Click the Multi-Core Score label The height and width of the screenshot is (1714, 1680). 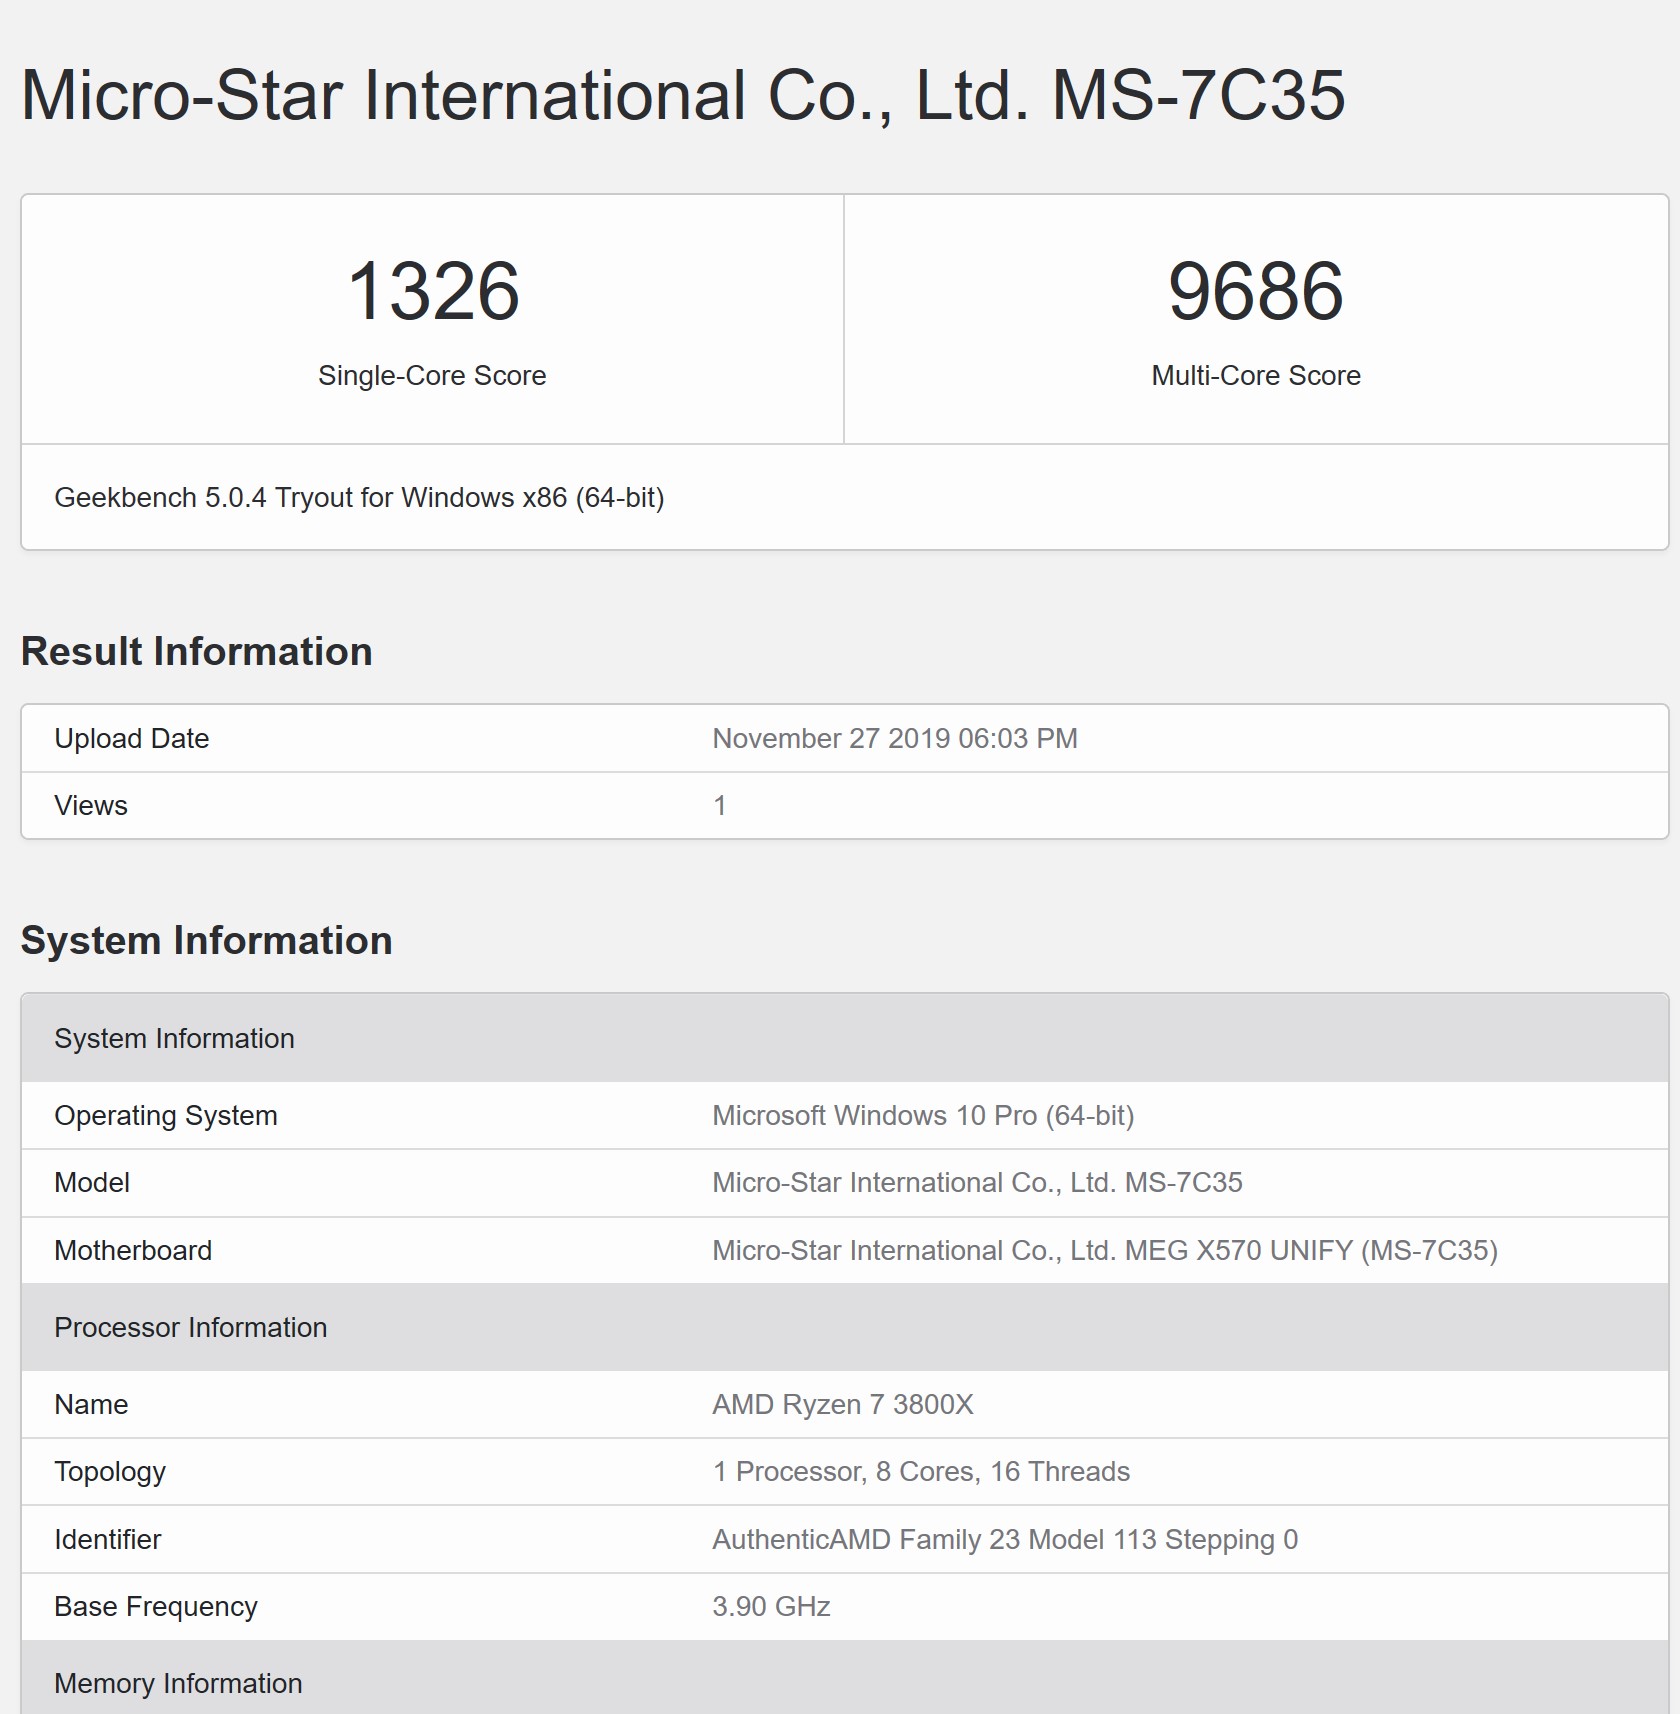(1256, 376)
